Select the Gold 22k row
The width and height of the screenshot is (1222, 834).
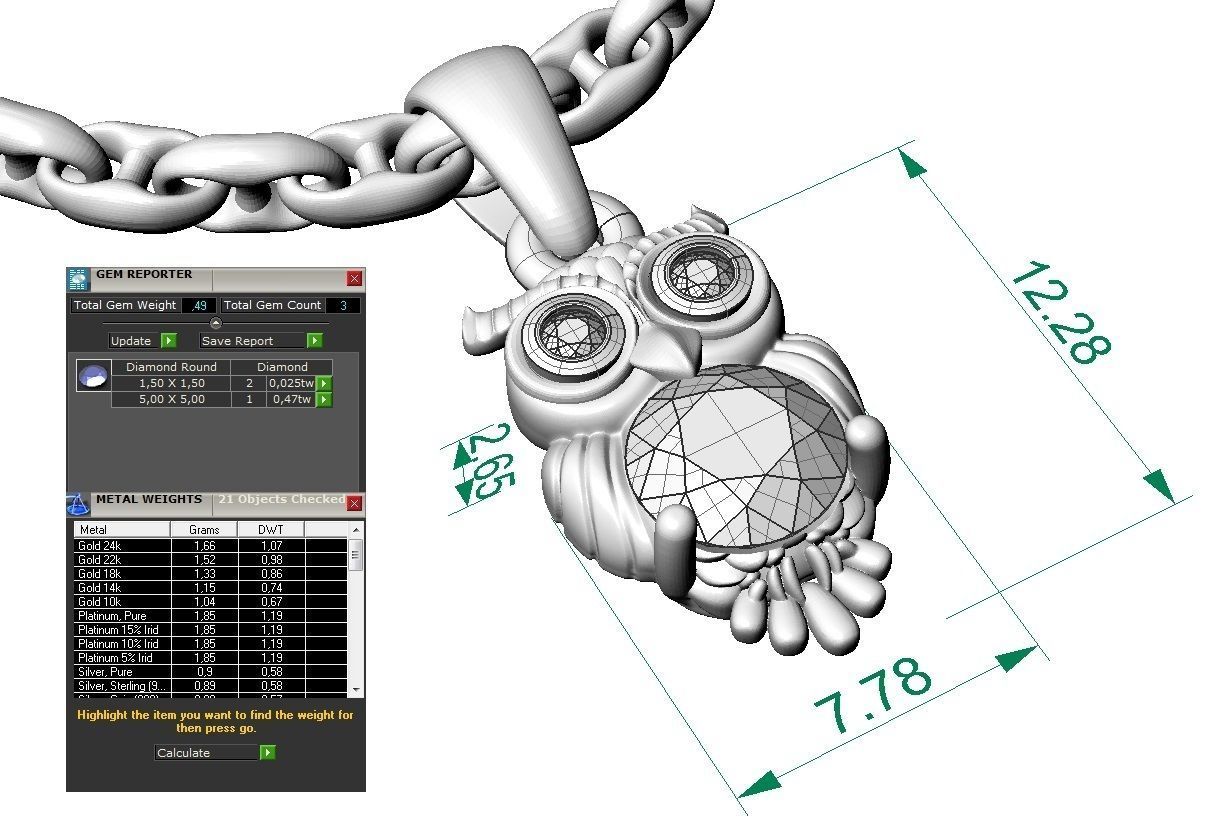pyautogui.click(x=211, y=561)
